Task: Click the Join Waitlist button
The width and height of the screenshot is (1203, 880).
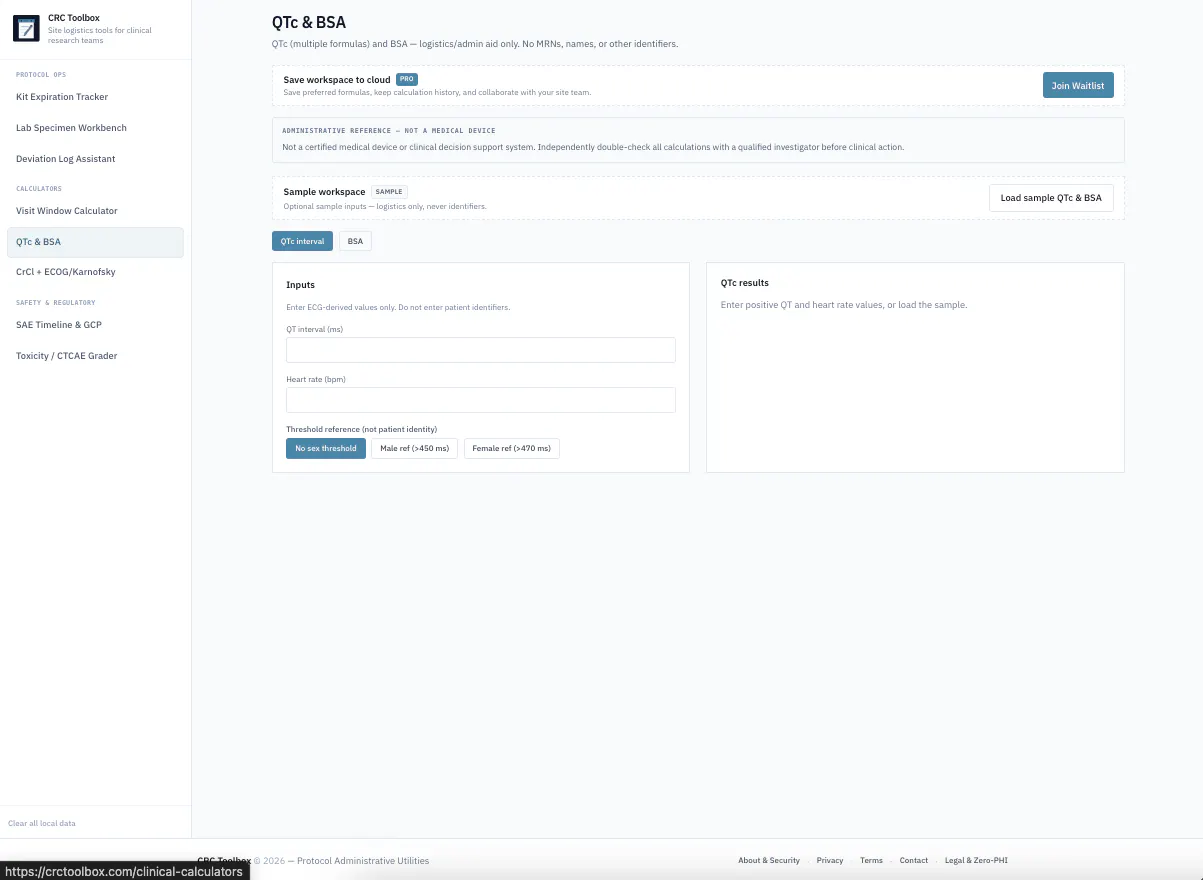Action: pos(1078,86)
